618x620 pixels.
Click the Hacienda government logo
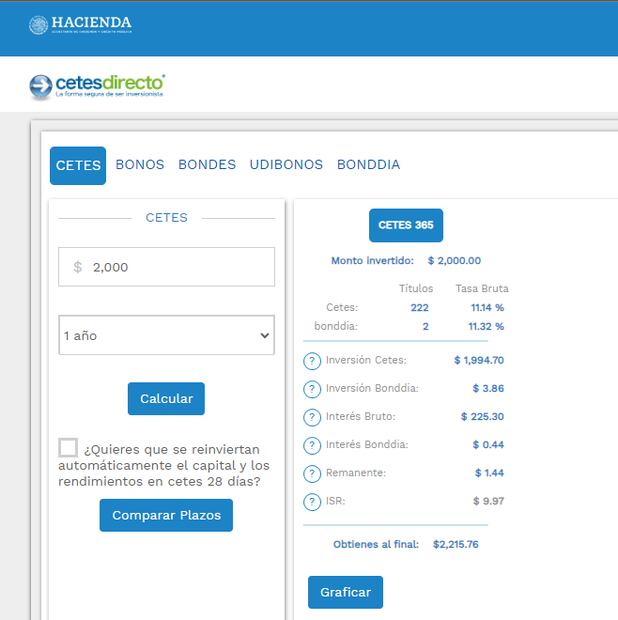(80, 25)
